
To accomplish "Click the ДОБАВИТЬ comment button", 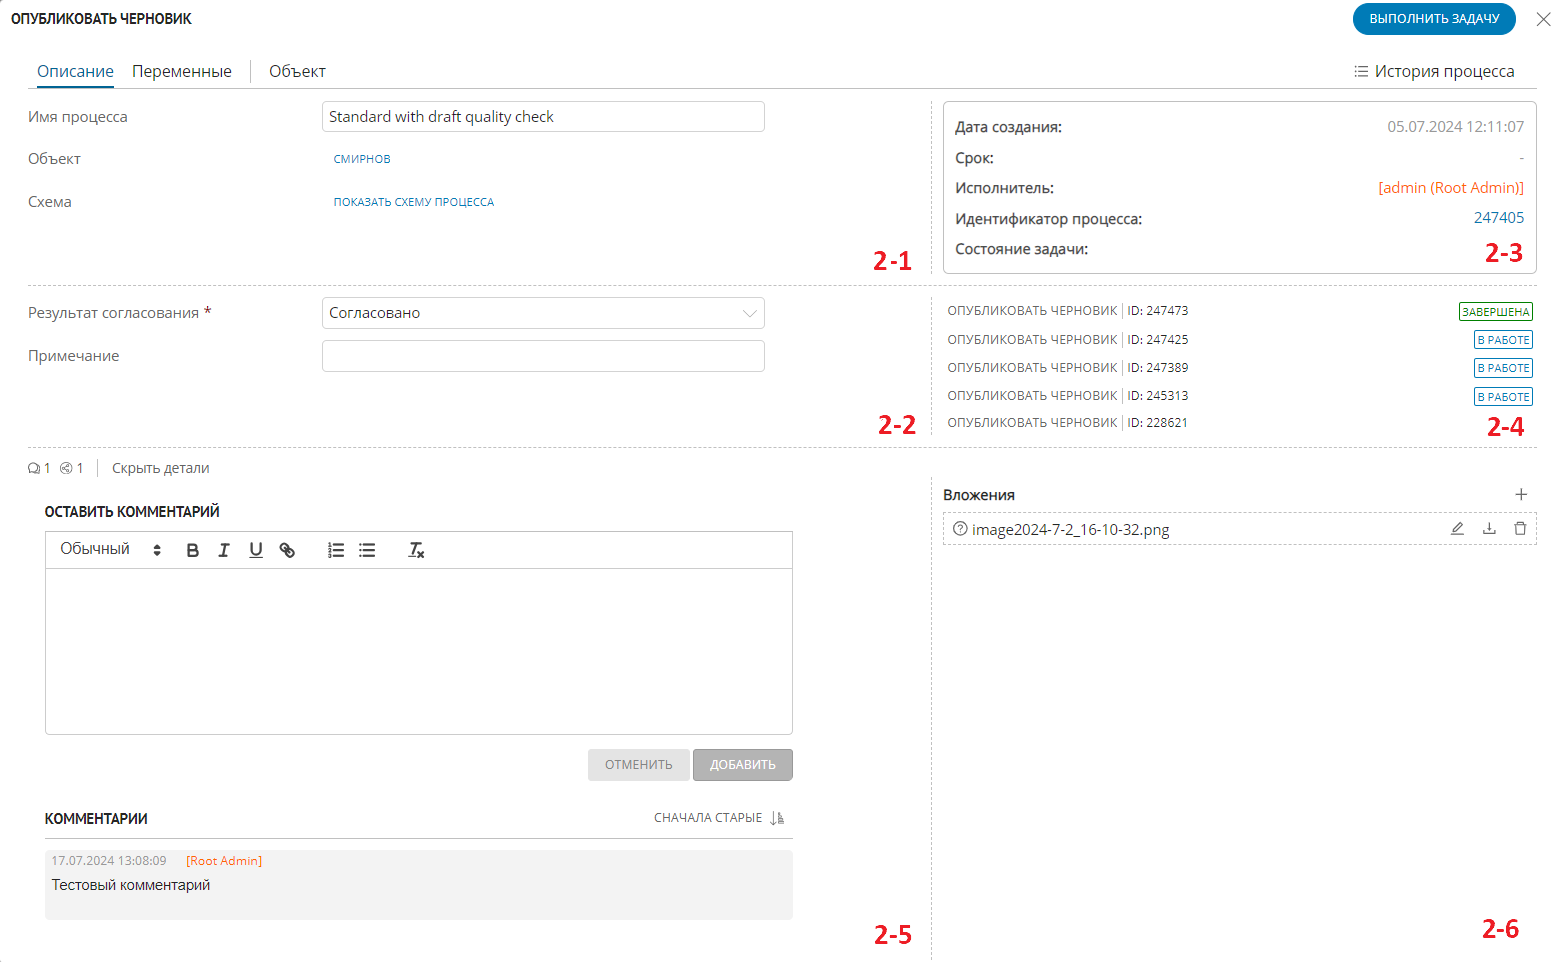I will pos(743,765).
